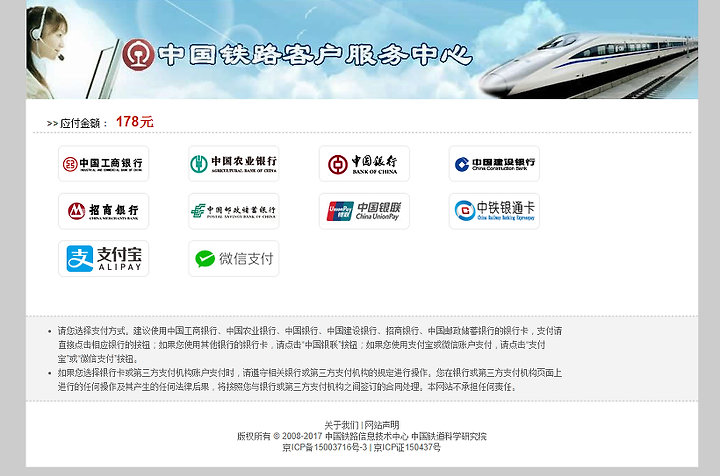The height and width of the screenshot is (476, 720).
Task: Click the 京ICP备15003716号-3 record text
Action: pyautogui.click(x=325, y=447)
